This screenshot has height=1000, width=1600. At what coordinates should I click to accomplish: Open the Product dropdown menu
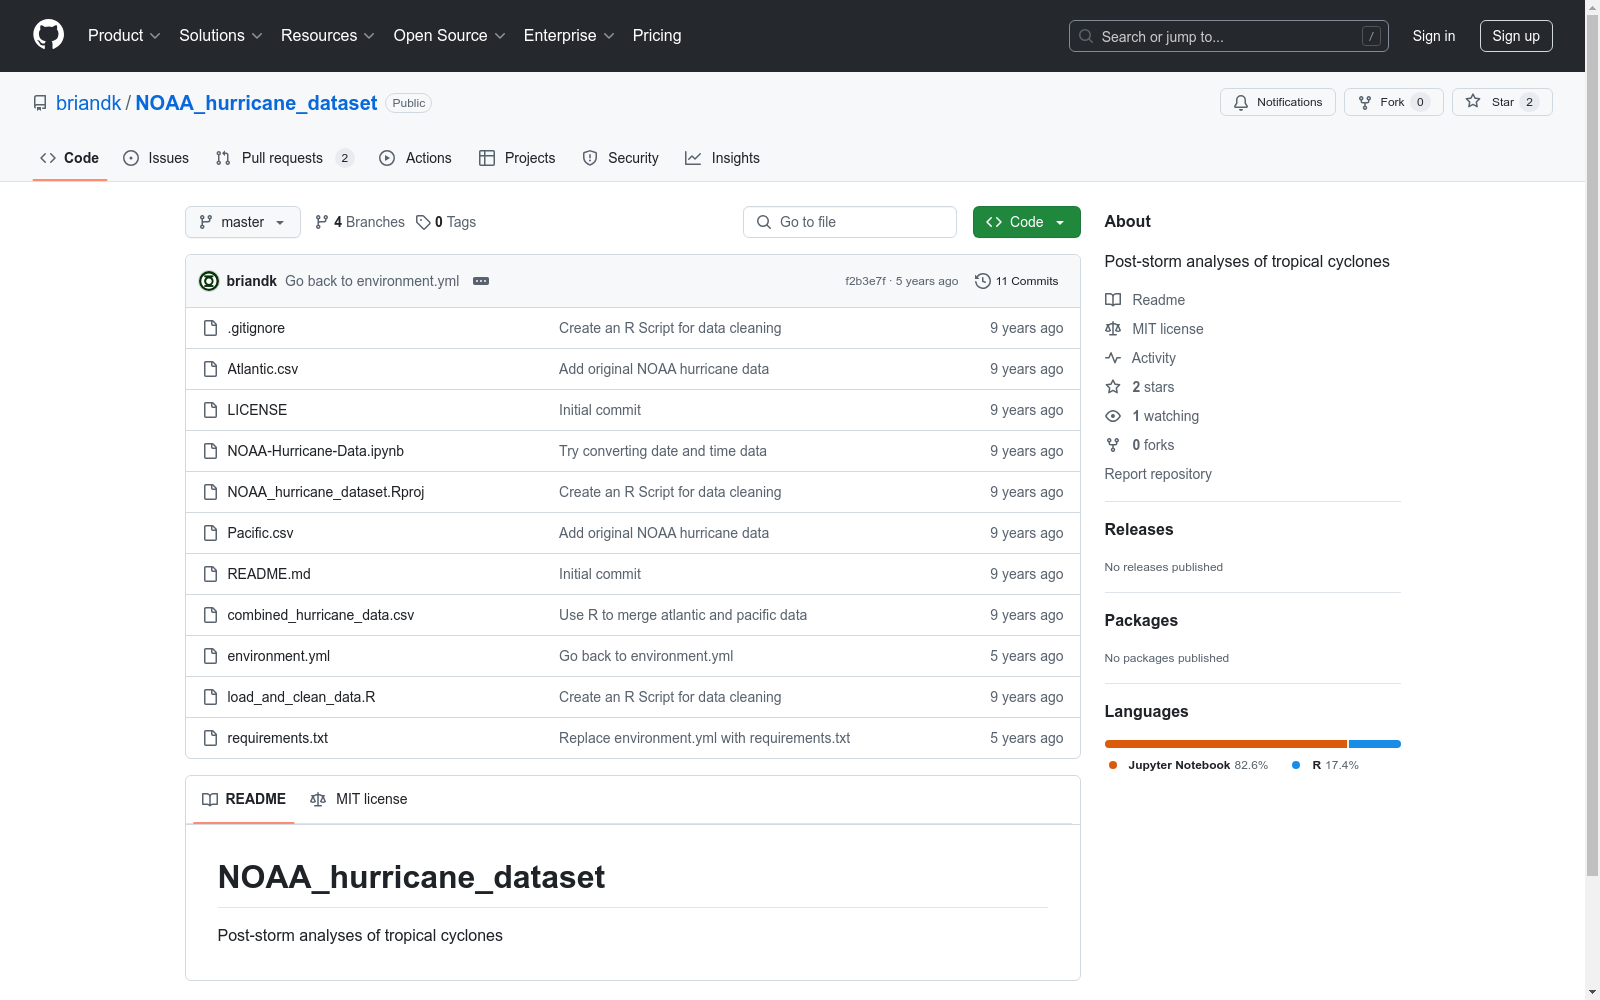(124, 36)
